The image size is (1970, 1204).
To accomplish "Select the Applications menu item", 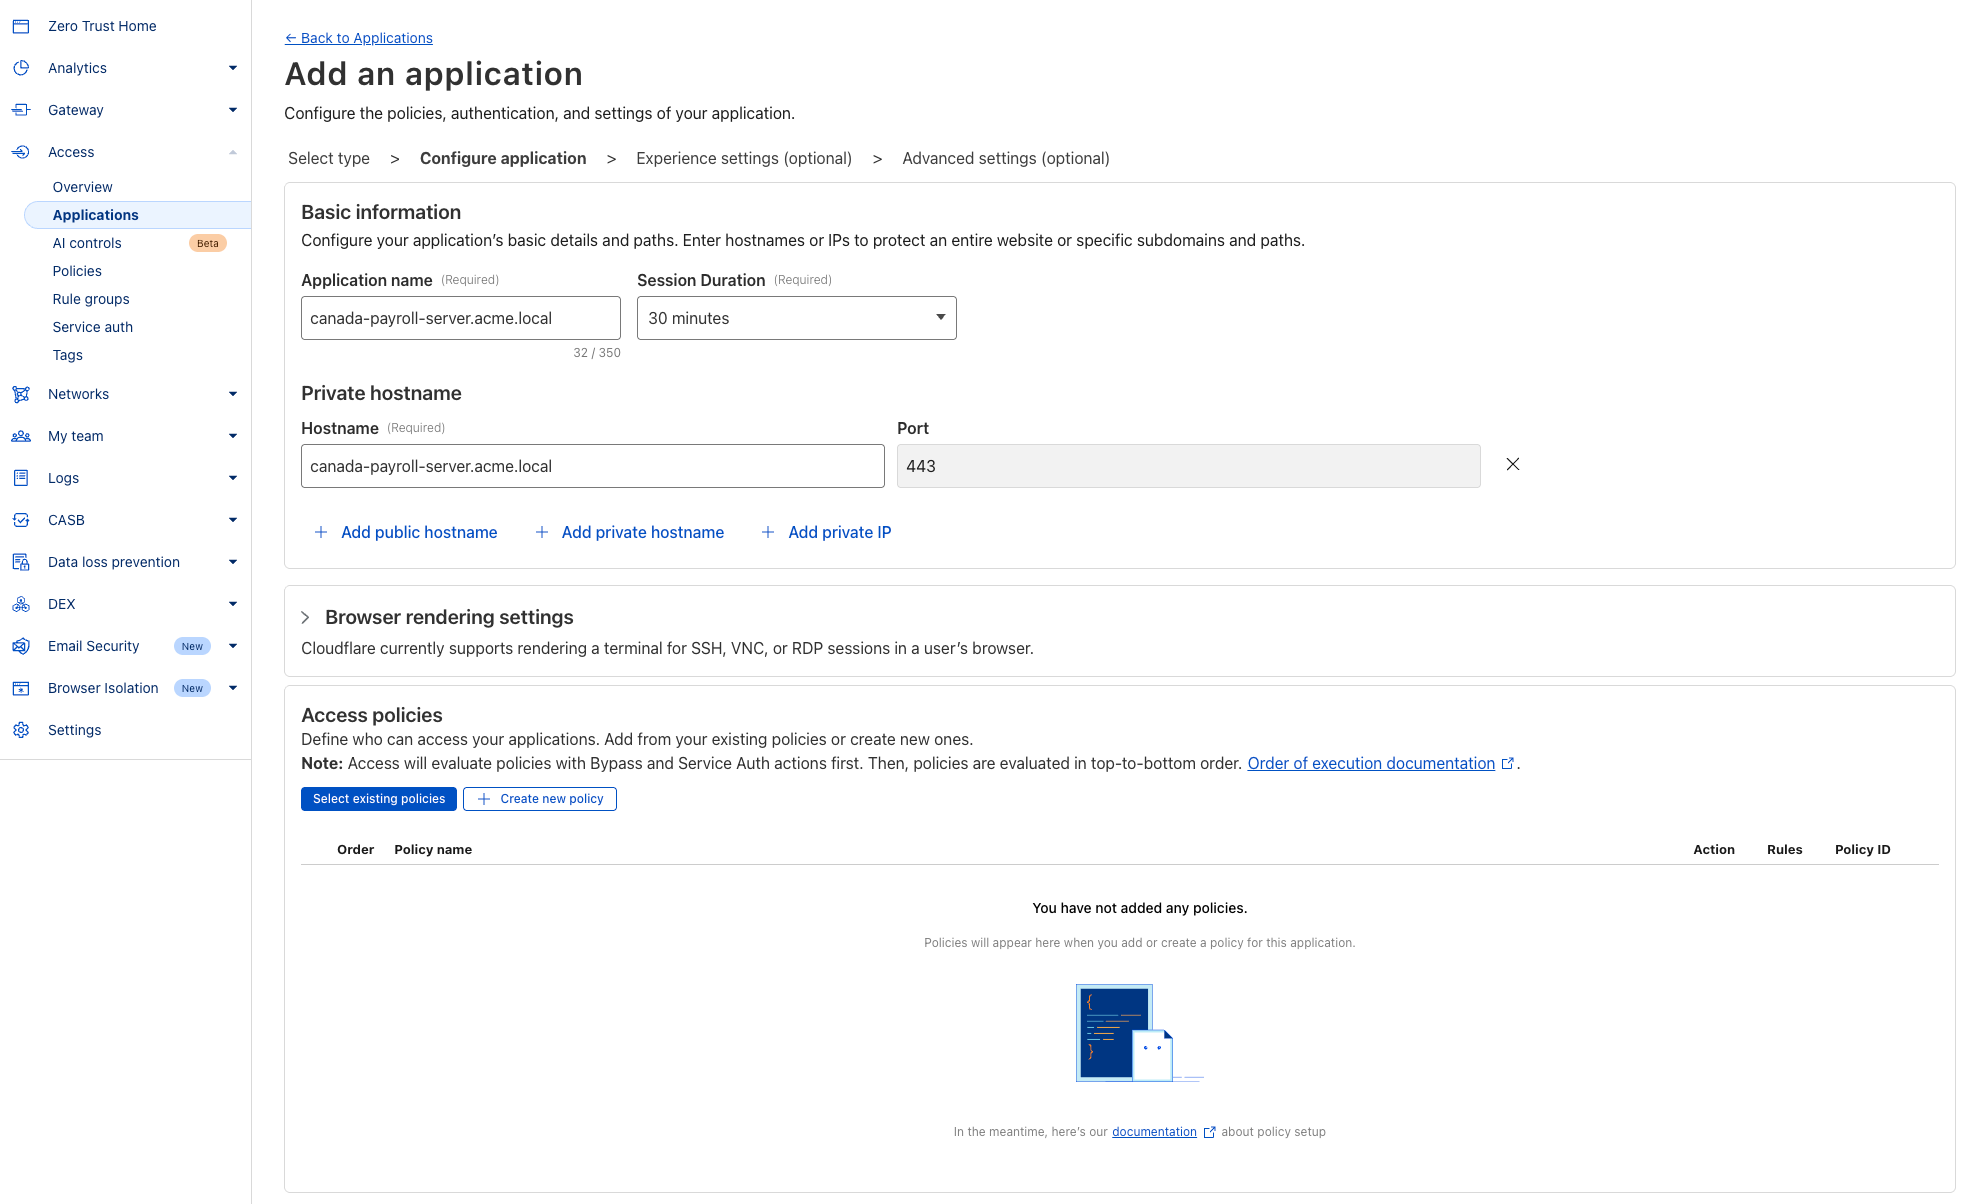I will [95, 214].
